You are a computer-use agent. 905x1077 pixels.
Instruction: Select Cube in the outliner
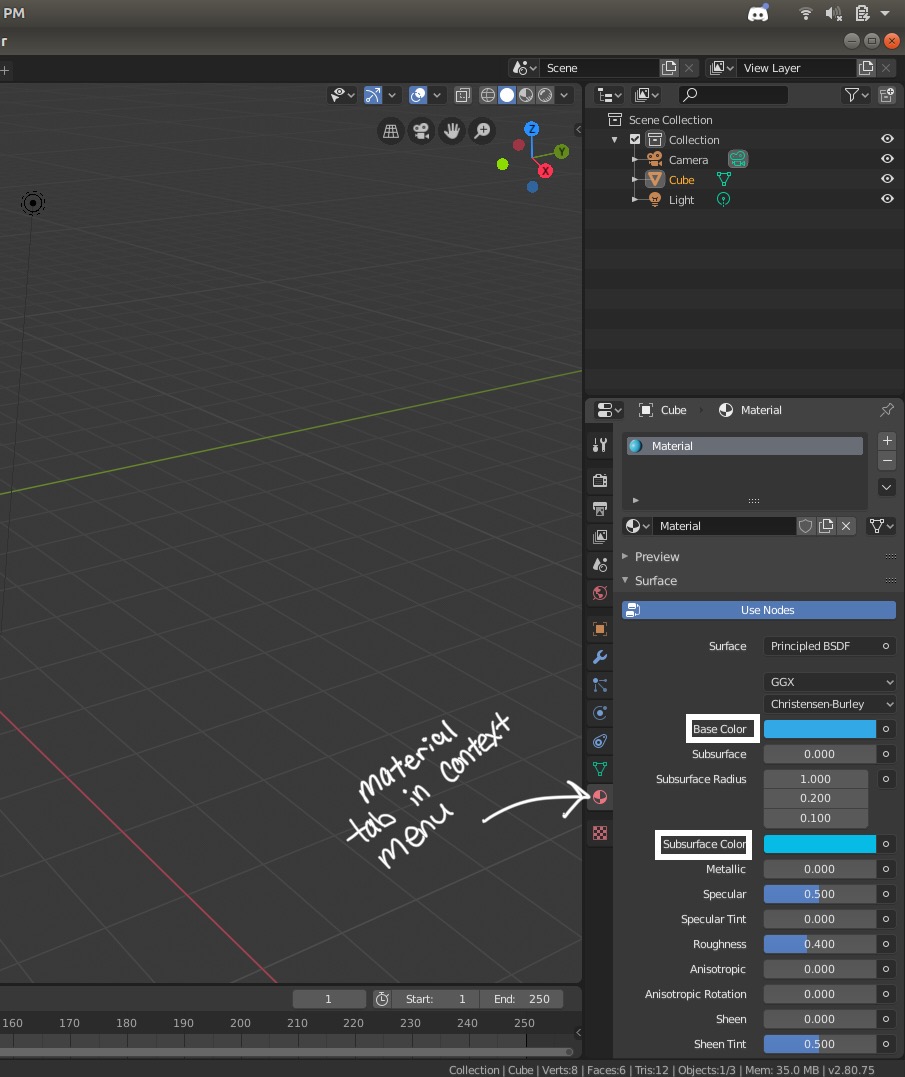[x=681, y=180]
